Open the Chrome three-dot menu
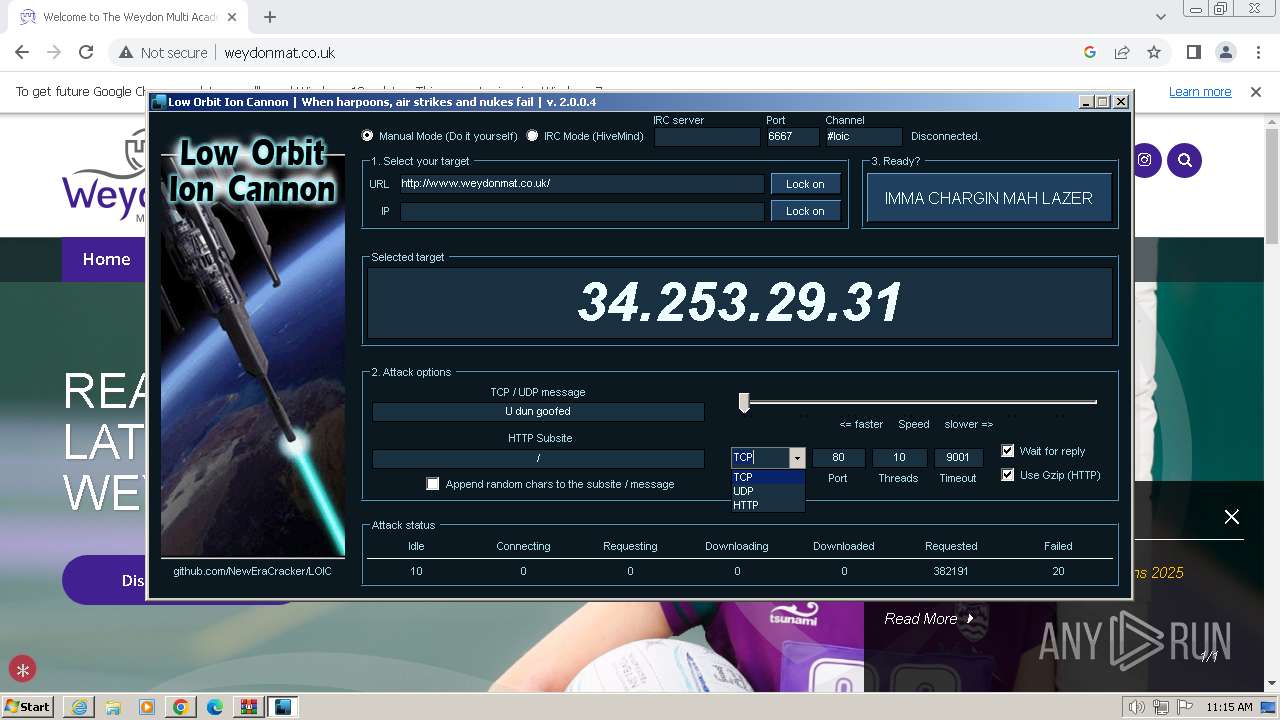This screenshot has width=1280, height=720. [1258, 52]
